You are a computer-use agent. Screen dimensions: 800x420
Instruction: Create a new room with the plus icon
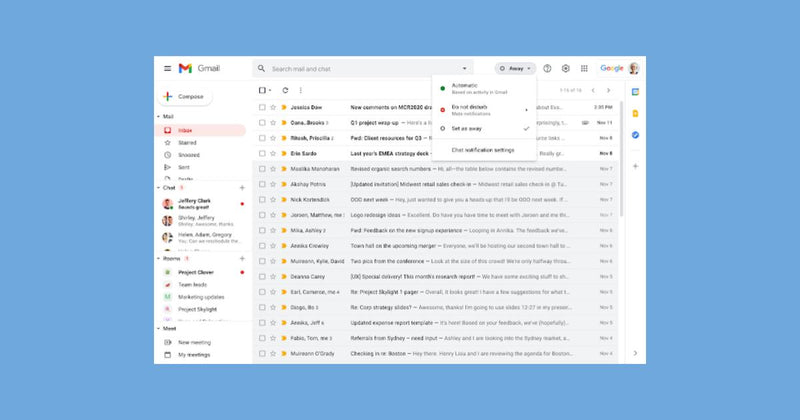pos(242,259)
